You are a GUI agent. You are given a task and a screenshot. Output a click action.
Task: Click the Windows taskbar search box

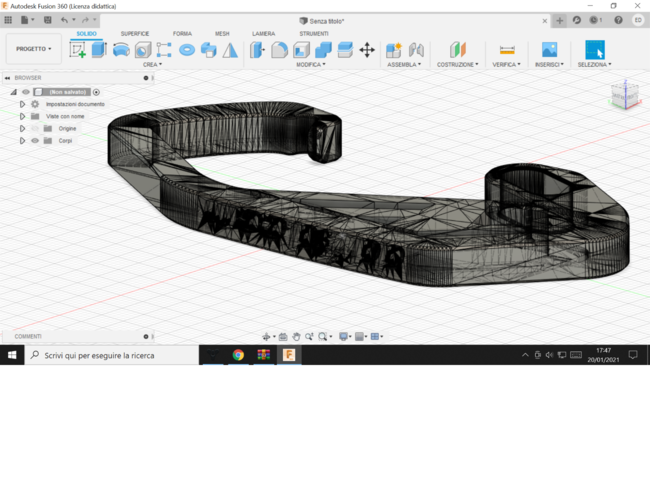pos(110,355)
